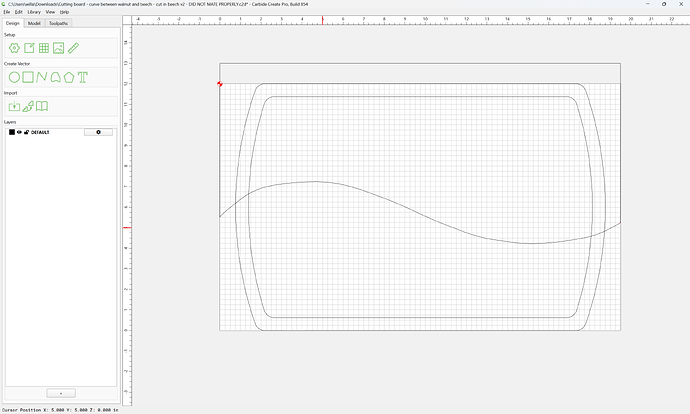Open the File menu
This screenshot has height=414, width=690.
tap(7, 12)
